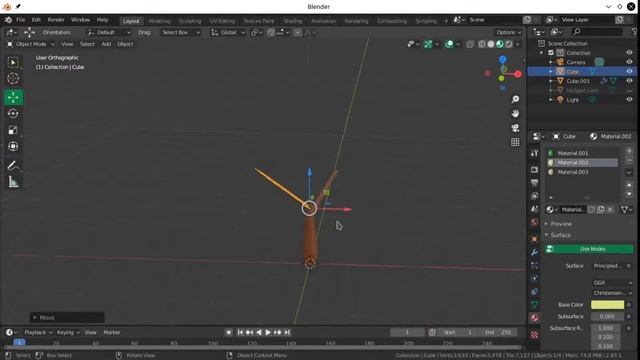This screenshot has height=360, width=640.
Task: Open GGX distribution dropdown
Action: (x=613, y=282)
